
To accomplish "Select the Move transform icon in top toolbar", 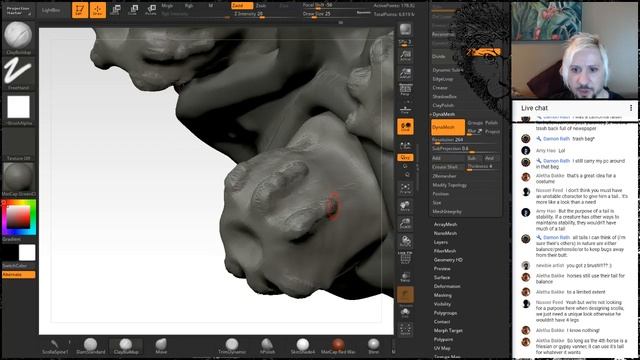I will 116,10.
